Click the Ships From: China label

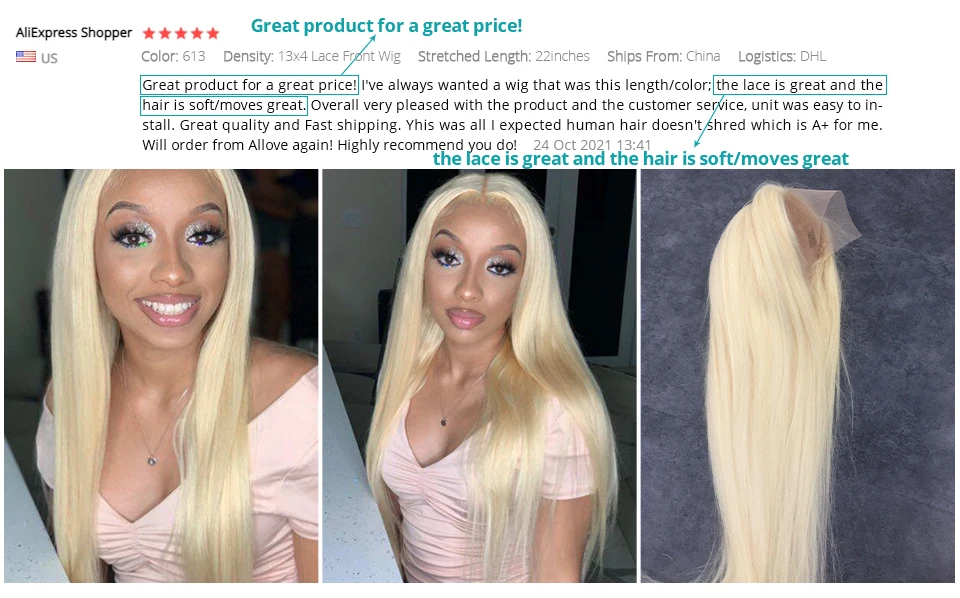point(663,56)
